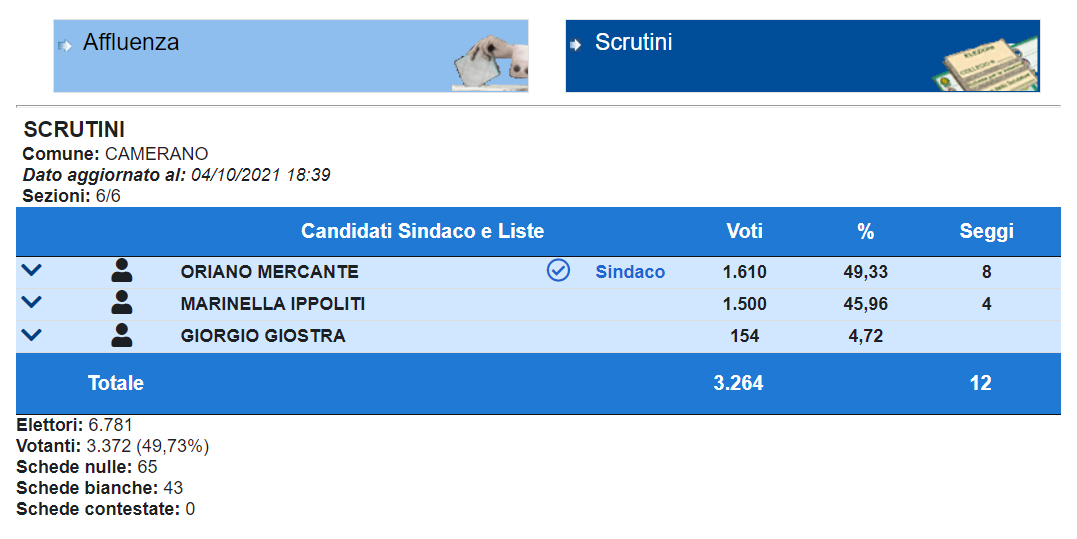This screenshot has width=1077, height=539.
Task: Select candidate name ORIANO MERCANTE
Action: pyautogui.click(x=269, y=272)
